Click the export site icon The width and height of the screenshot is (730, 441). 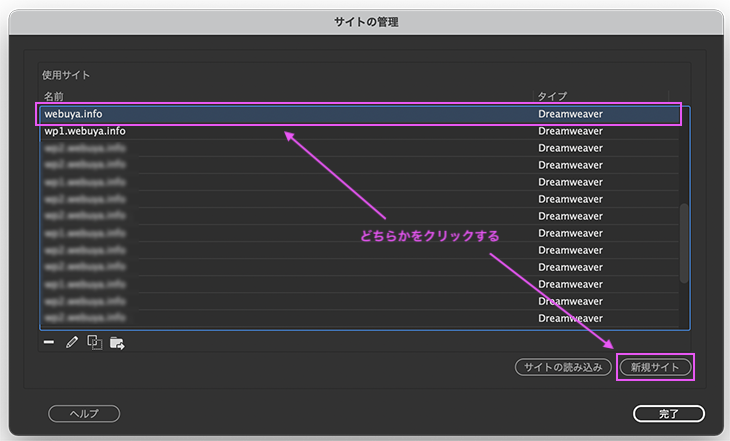coord(117,343)
